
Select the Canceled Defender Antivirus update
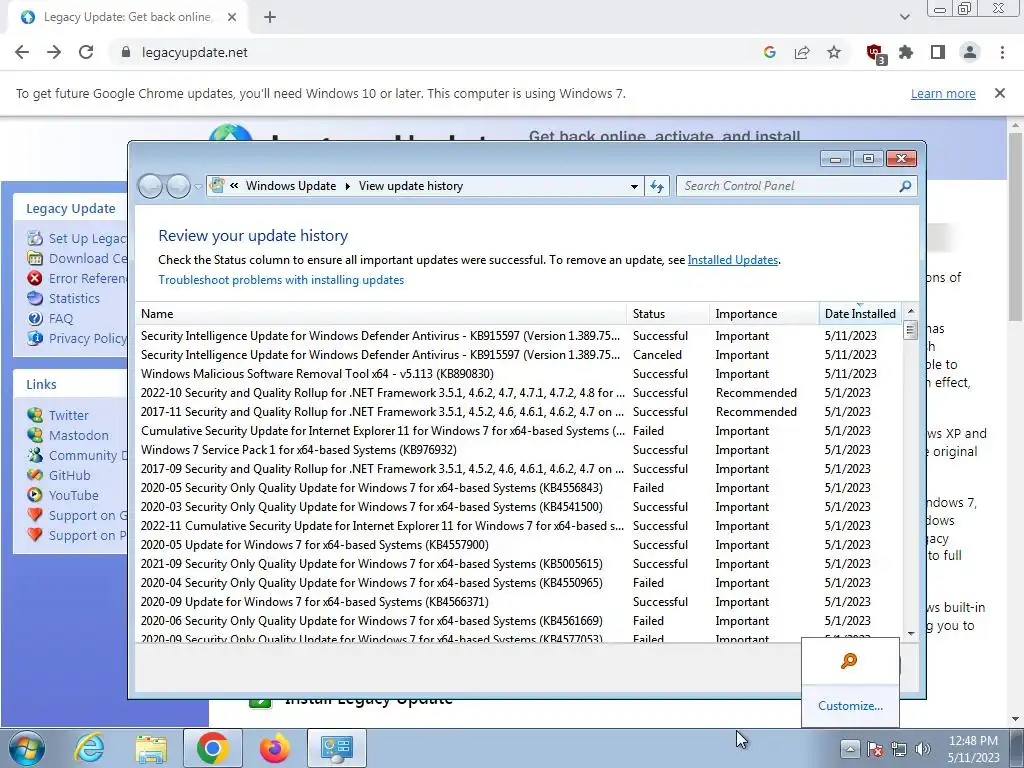tap(519, 355)
